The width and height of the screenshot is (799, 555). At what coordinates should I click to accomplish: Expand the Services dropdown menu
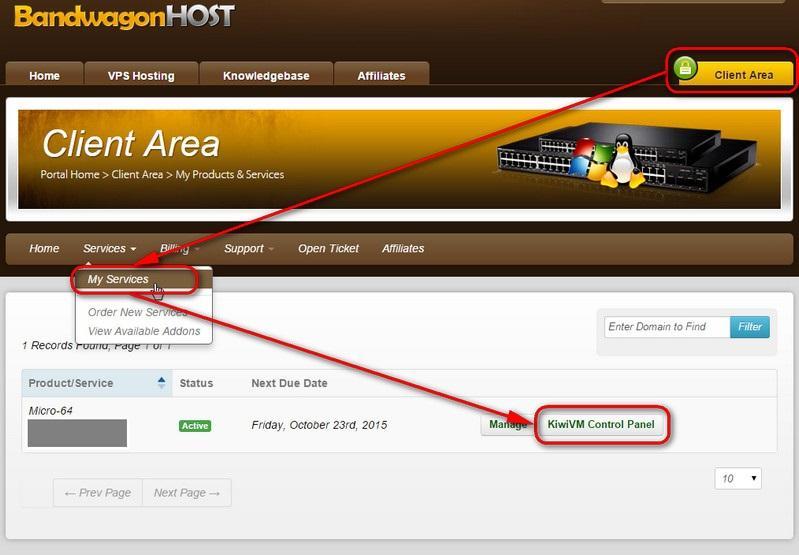click(x=110, y=248)
